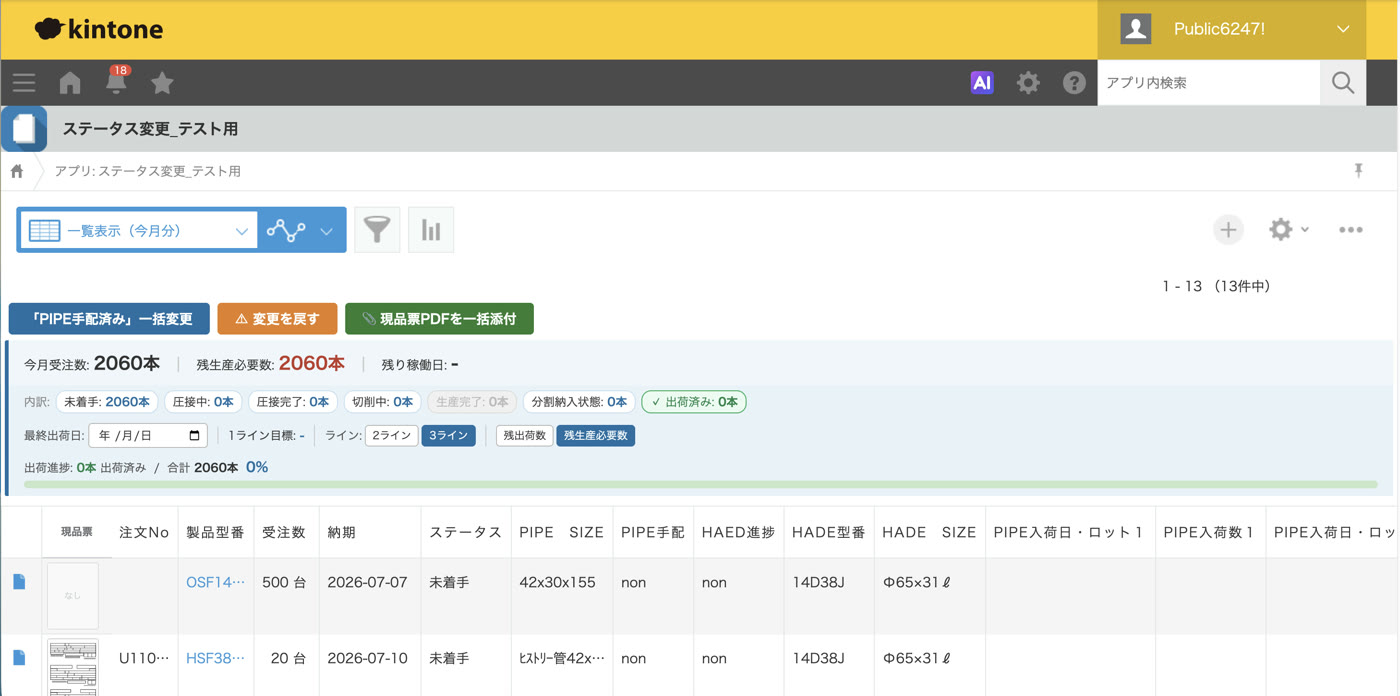Open the bar chart graph icon
The width and height of the screenshot is (1400, 696).
click(x=431, y=230)
